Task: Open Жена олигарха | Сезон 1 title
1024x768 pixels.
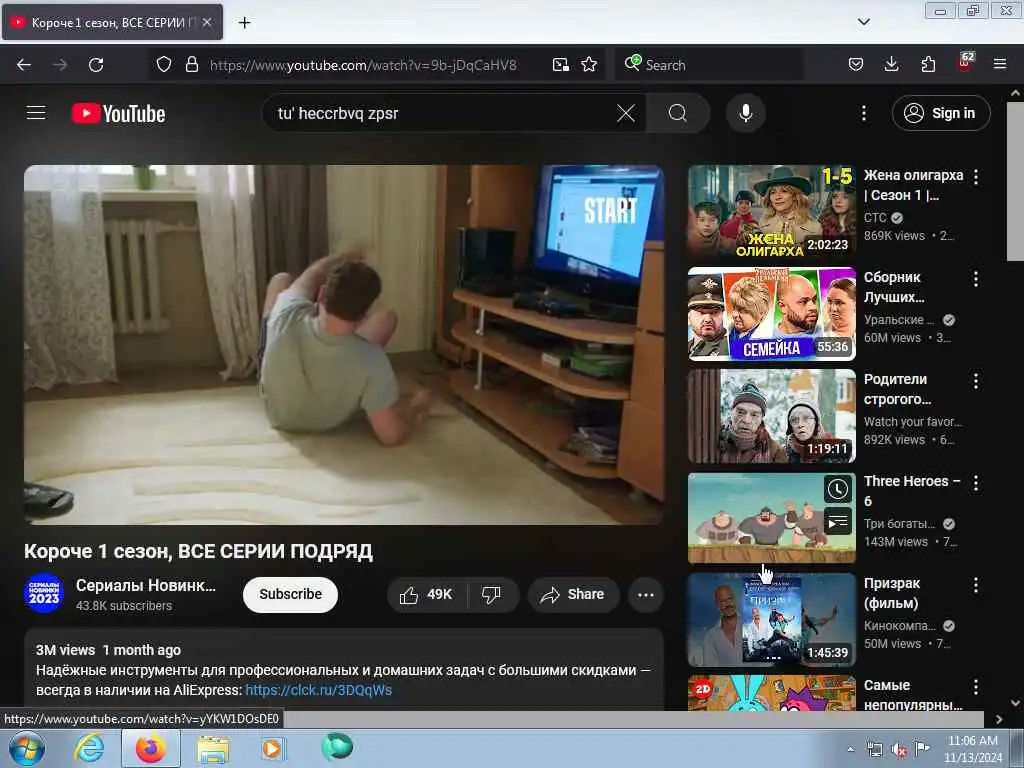Action: [x=913, y=185]
